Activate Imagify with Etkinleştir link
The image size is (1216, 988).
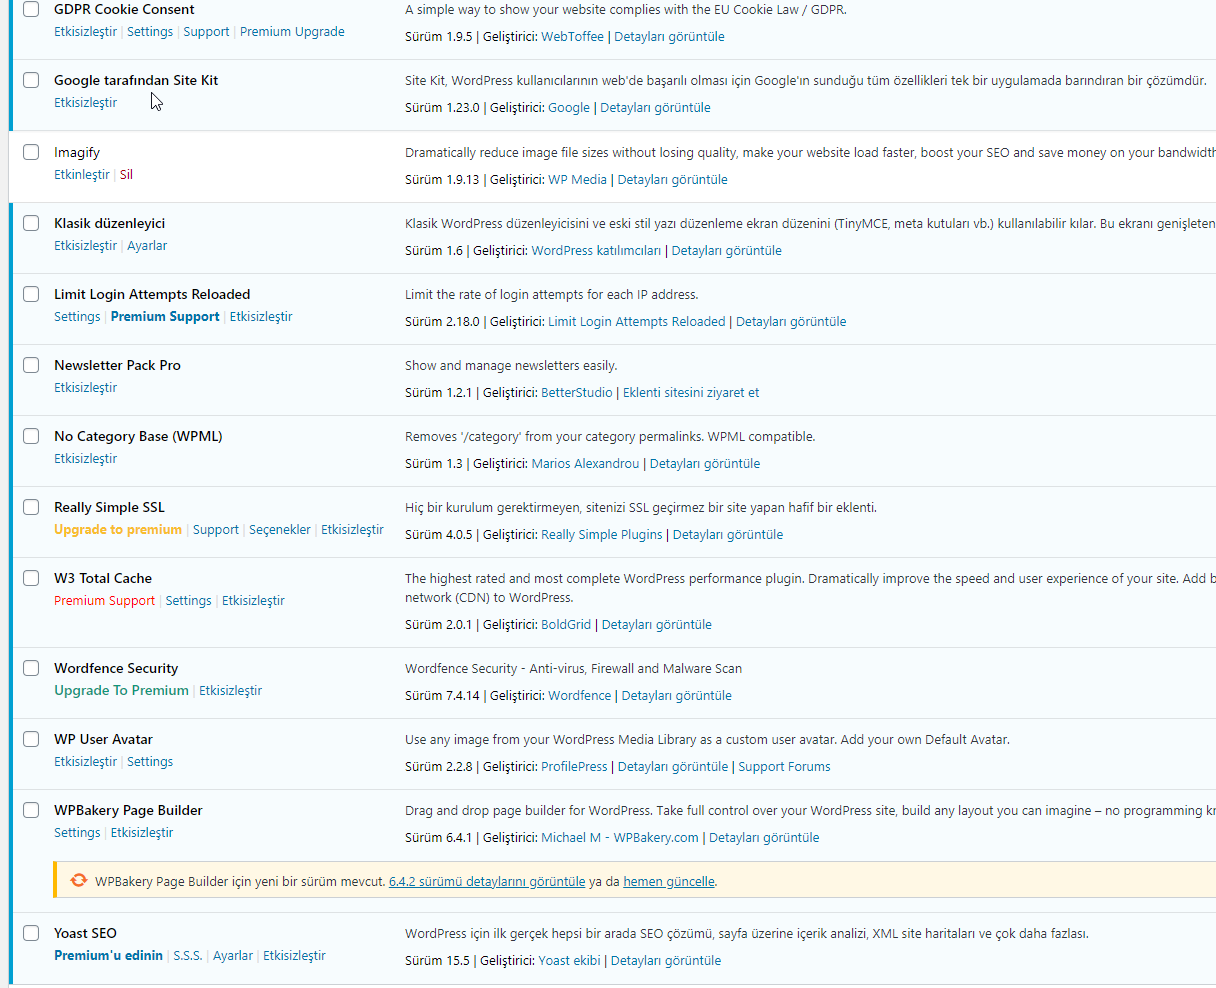[x=82, y=174]
